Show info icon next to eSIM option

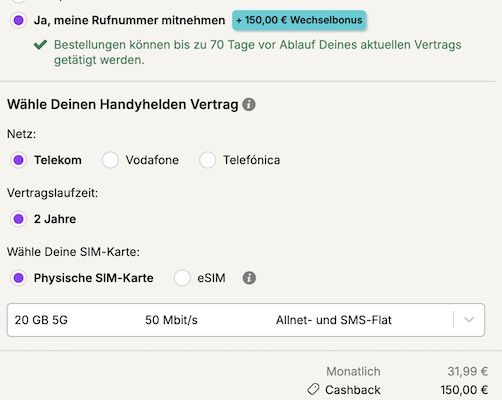click(249, 278)
